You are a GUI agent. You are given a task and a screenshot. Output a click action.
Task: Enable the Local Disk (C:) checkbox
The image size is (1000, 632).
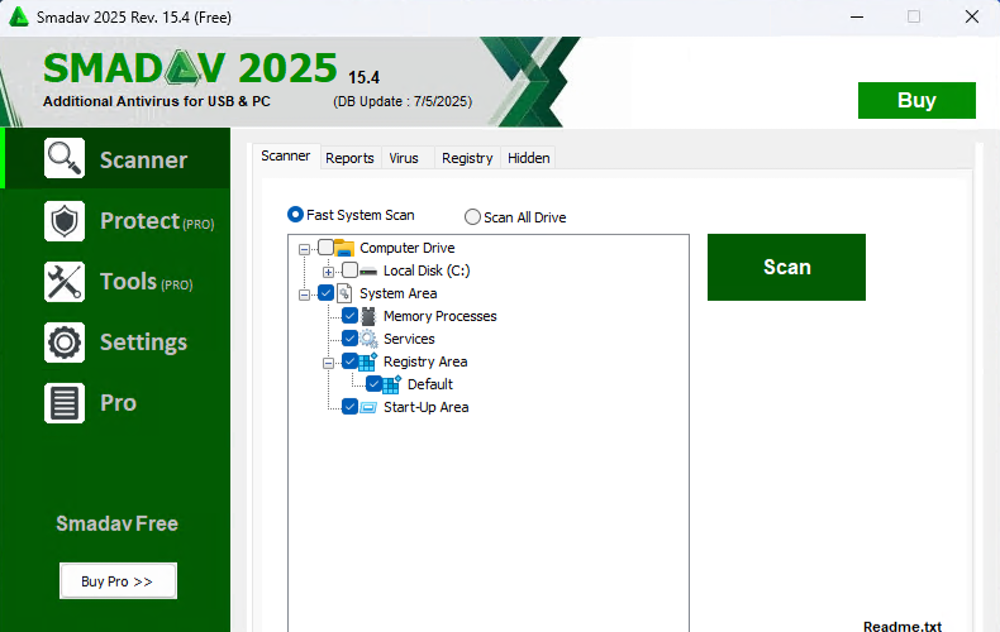(x=350, y=271)
